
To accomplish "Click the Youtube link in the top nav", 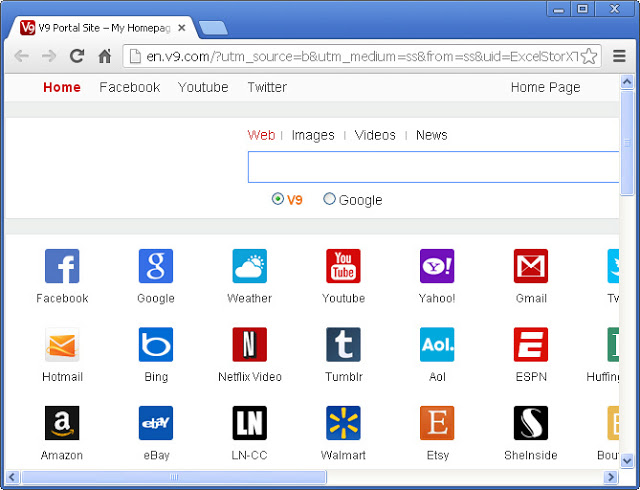I will click(x=203, y=87).
